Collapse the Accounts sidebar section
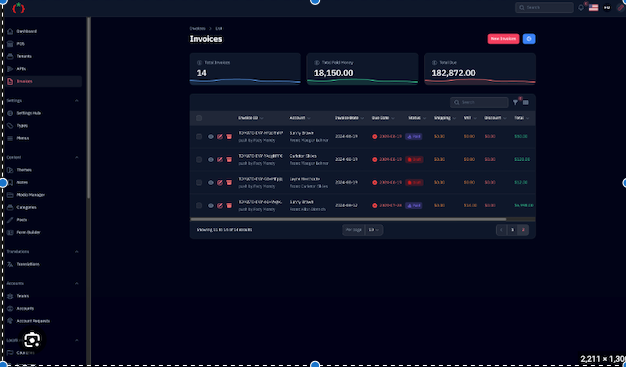This screenshot has width=626, height=367. (77, 284)
